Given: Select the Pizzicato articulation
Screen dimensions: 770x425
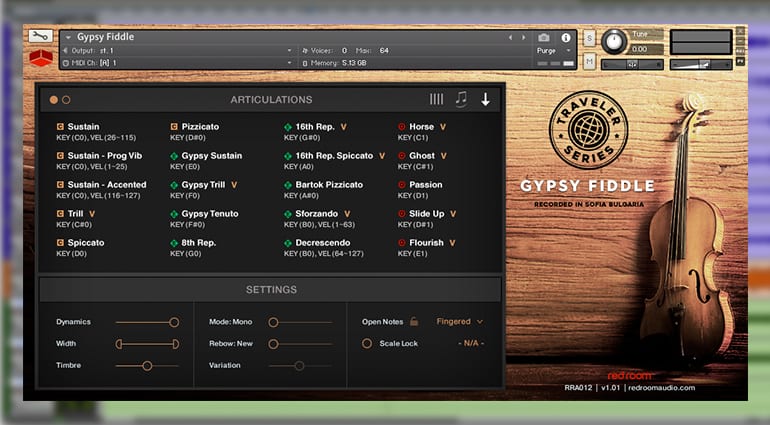Looking at the screenshot, I should coord(200,127).
